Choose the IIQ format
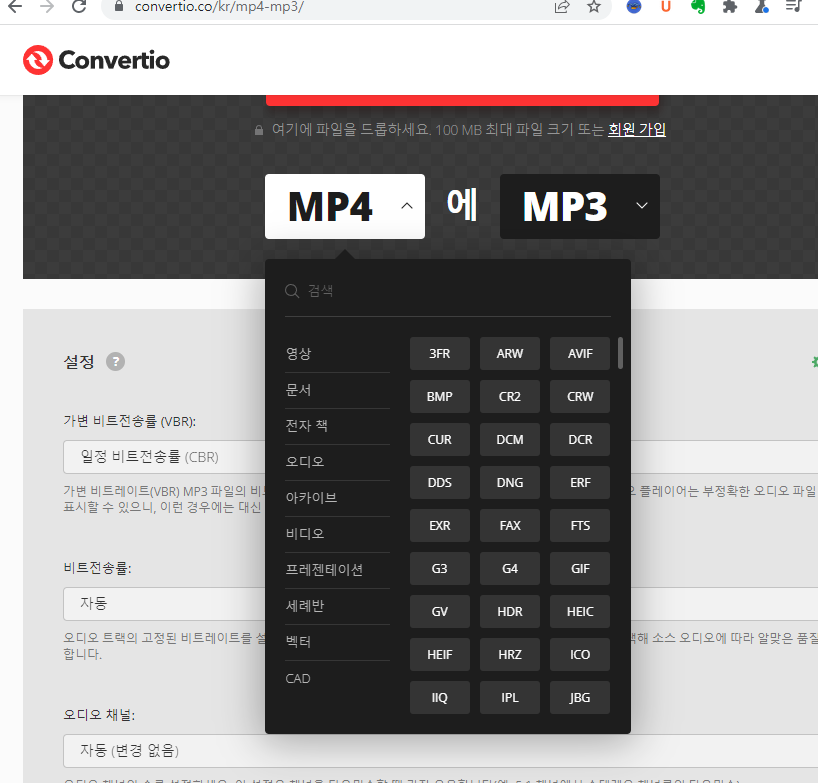Screen dimensions: 818x783 440,697
